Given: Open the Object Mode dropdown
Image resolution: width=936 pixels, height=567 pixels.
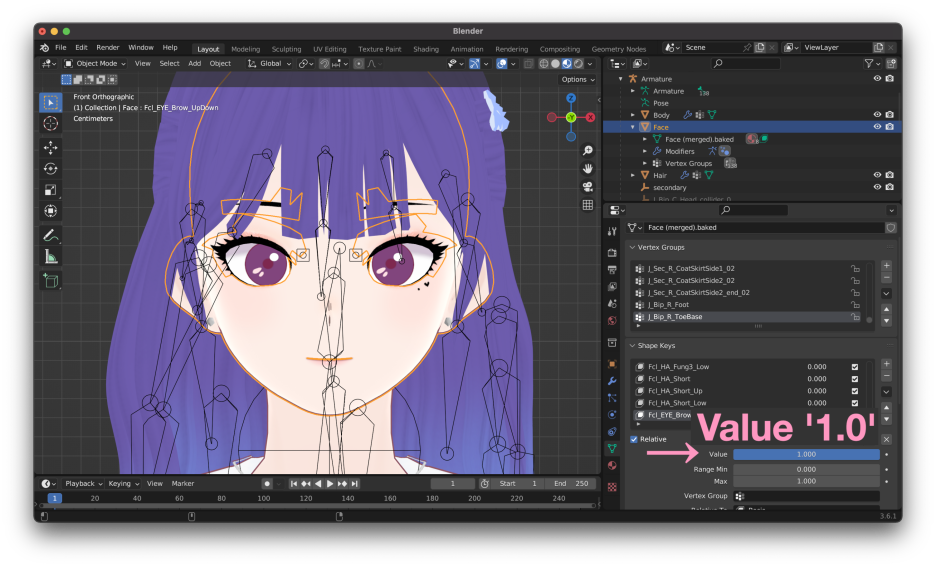Looking at the screenshot, I should 96,63.
